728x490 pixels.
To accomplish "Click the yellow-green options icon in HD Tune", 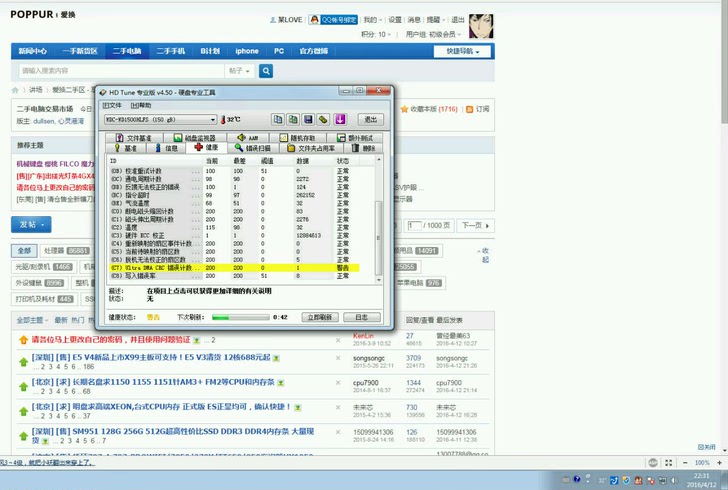I will point(324,119).
